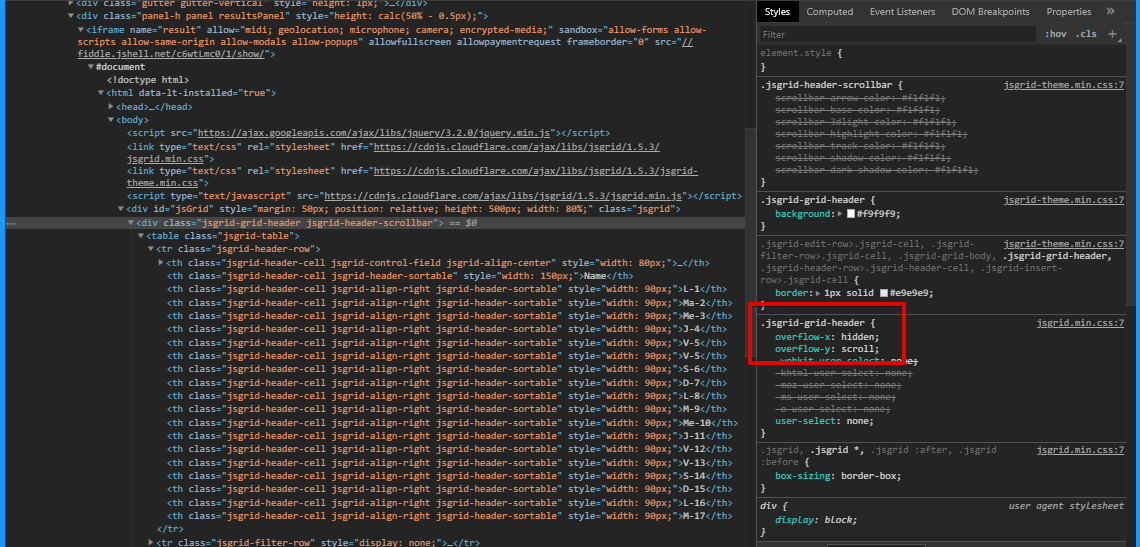The width and height of the screenshot is (1140, 547).
Task: Collapse the iframe result node
Action: coord(80,30)
